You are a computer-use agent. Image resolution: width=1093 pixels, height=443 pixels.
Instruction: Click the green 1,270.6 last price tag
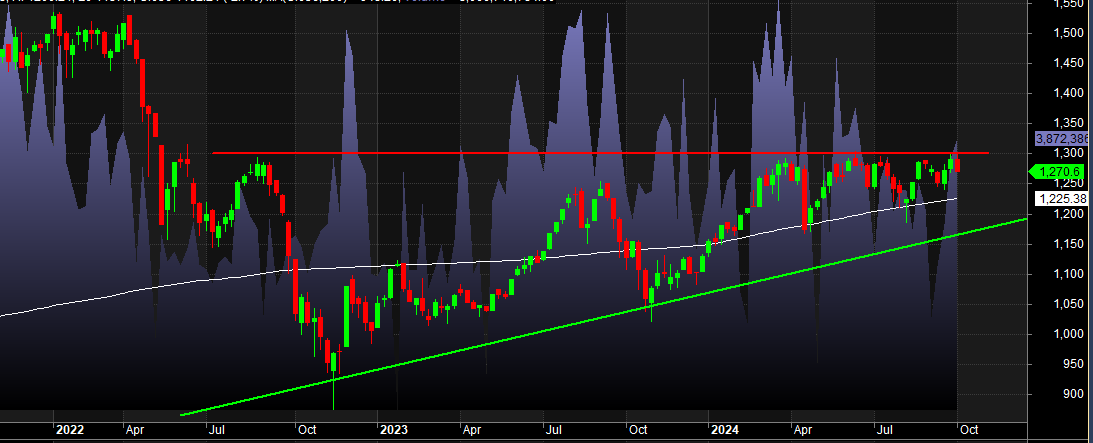(1057, 171)
